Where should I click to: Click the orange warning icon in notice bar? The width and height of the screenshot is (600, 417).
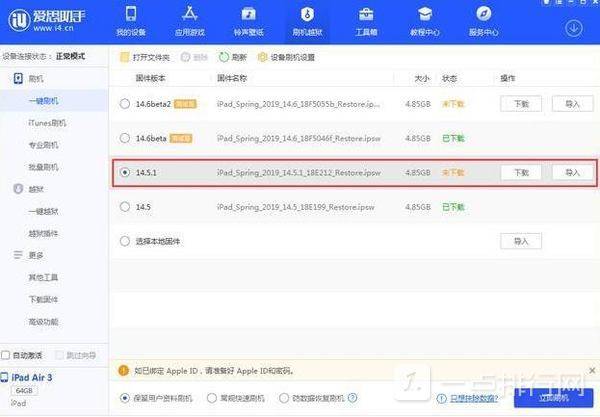pyautogui.click(x=124, y=370)
